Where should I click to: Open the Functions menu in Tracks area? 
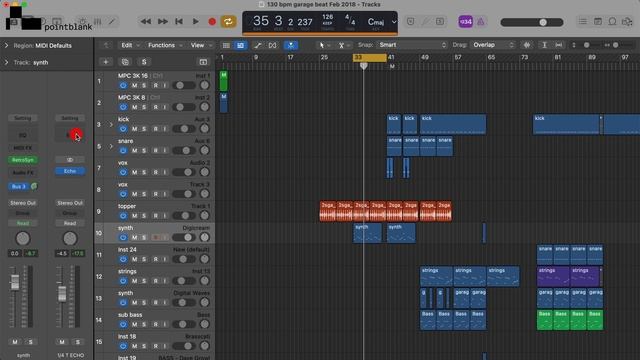[164, 45]
